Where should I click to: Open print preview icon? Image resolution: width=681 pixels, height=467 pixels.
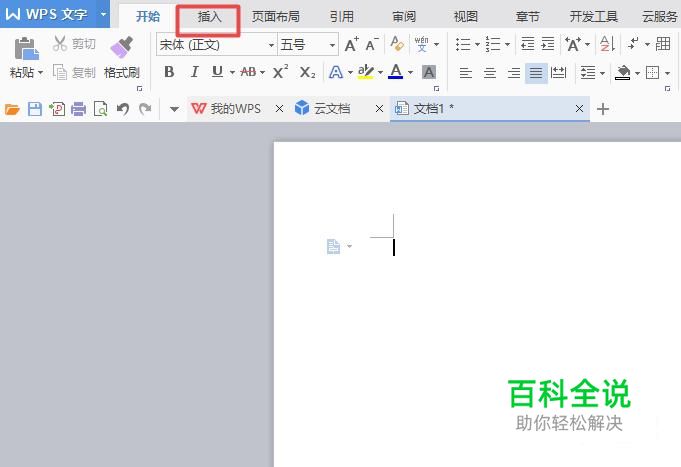tap(100, 109)
